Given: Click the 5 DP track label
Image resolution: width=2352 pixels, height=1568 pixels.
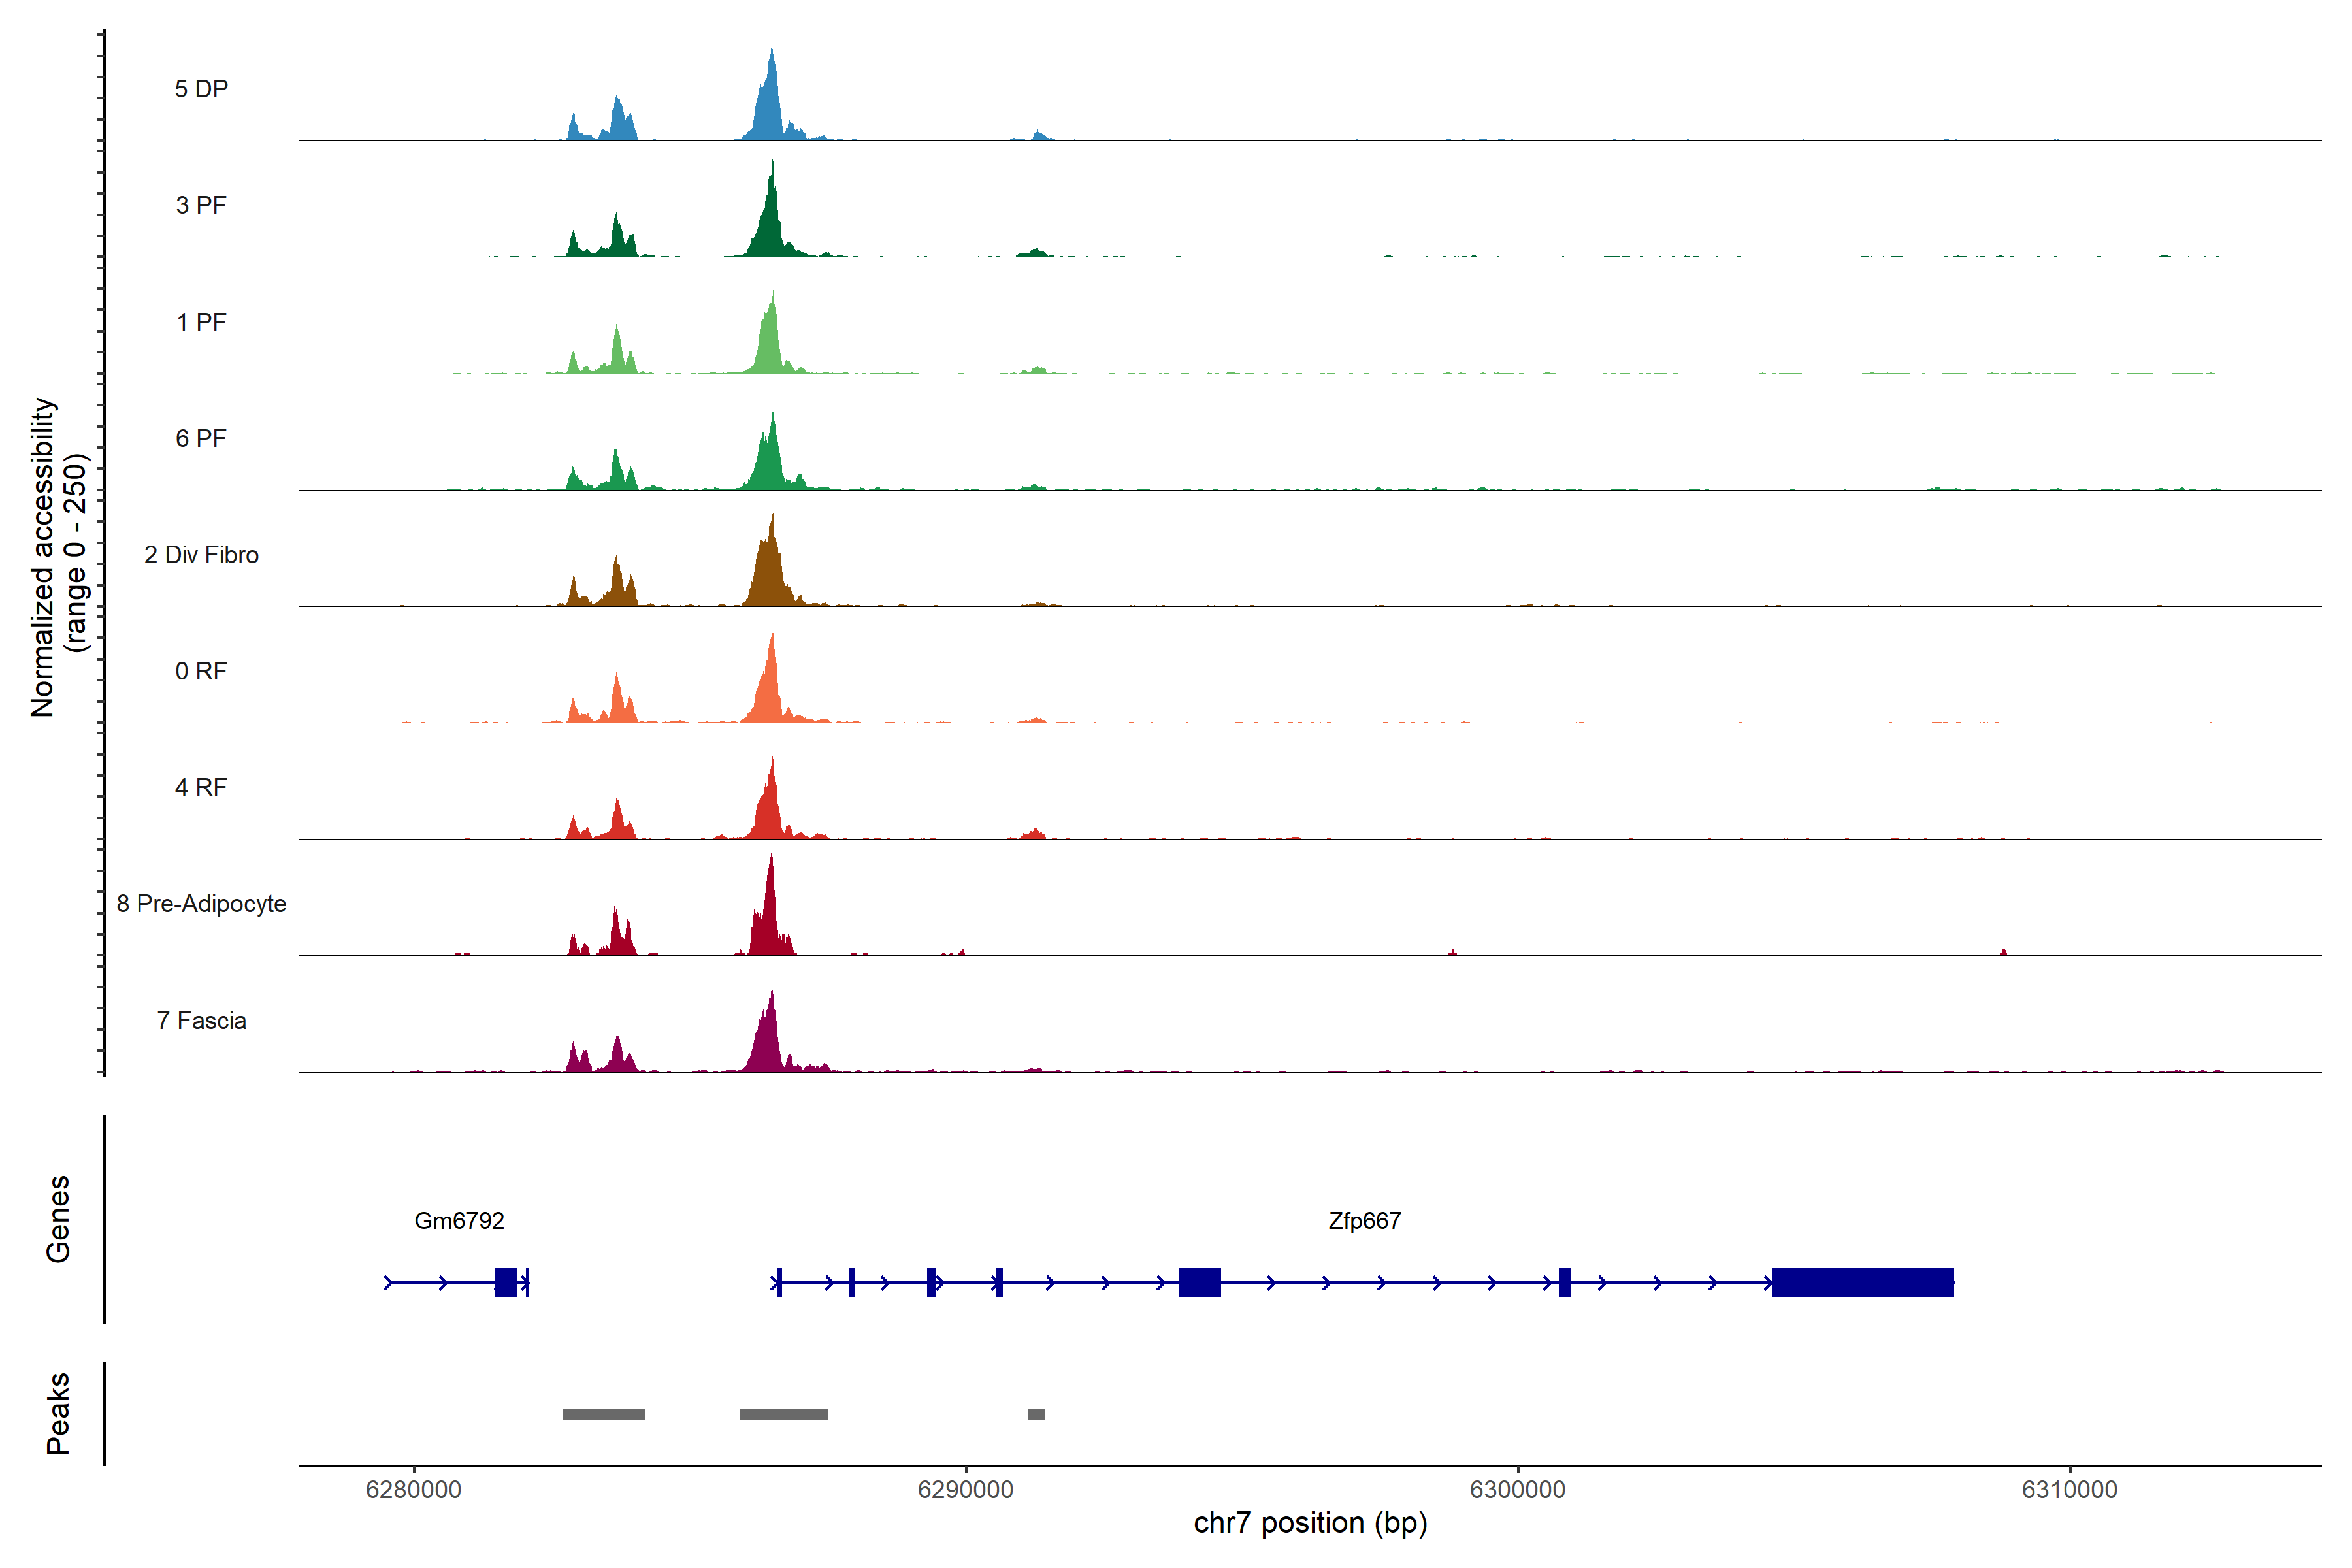Looking at the screenshot, I should [x=201, y=89].
